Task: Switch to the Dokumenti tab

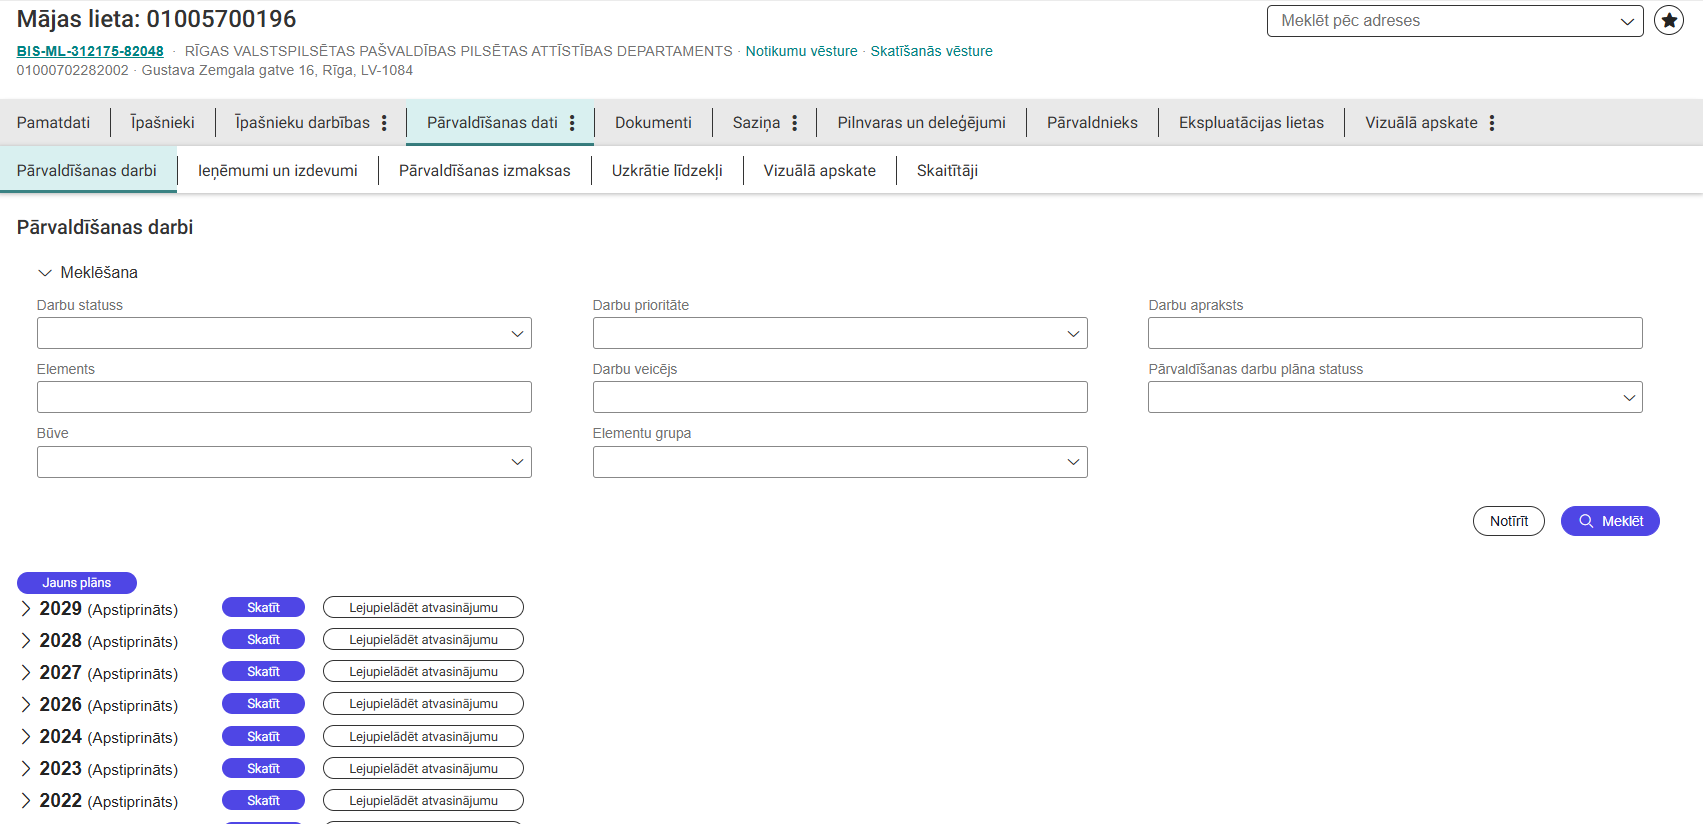Action: (653, 123)
